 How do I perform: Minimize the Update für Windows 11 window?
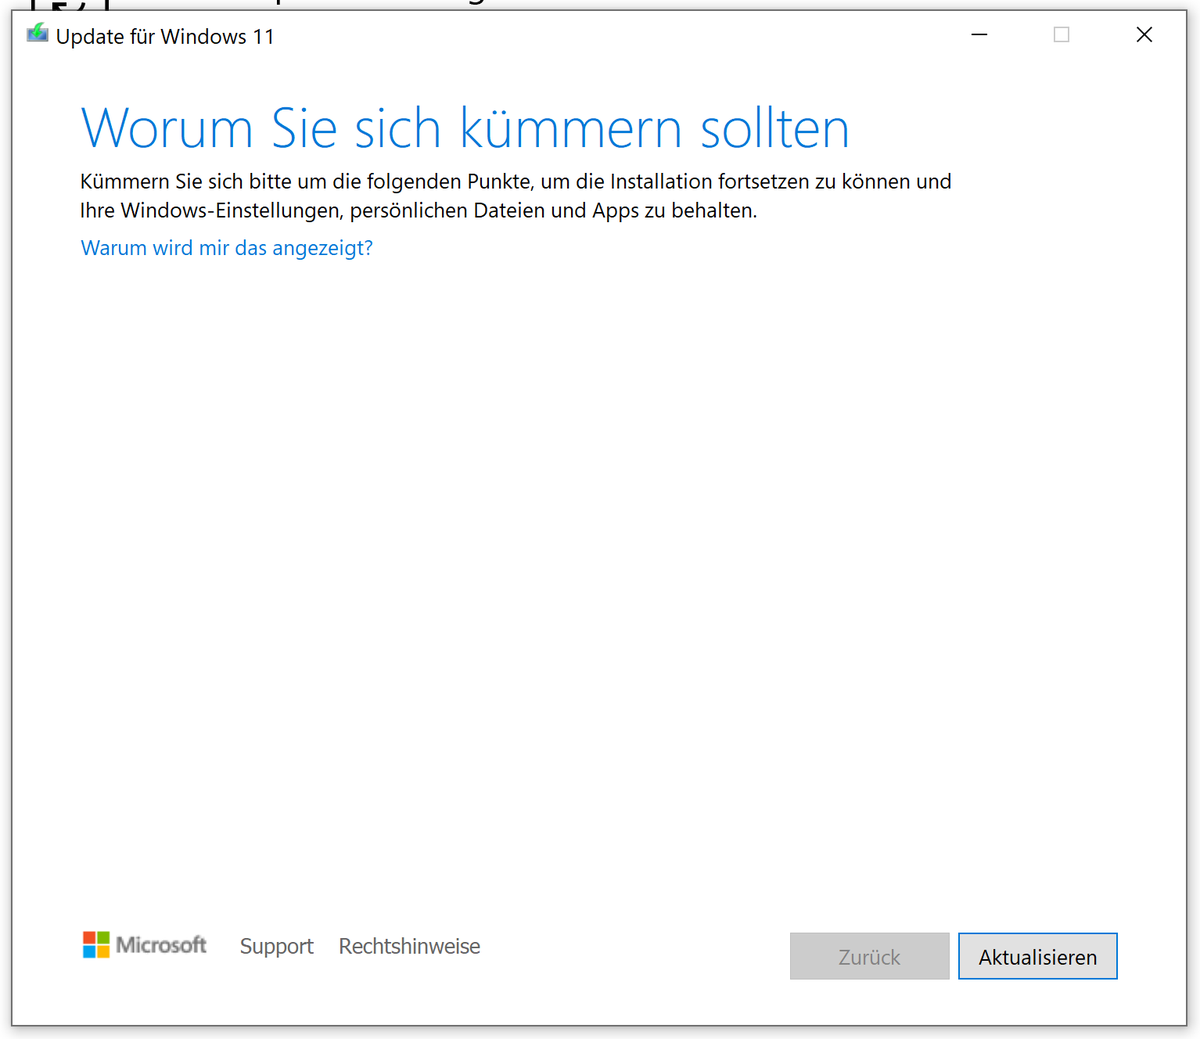980,35
